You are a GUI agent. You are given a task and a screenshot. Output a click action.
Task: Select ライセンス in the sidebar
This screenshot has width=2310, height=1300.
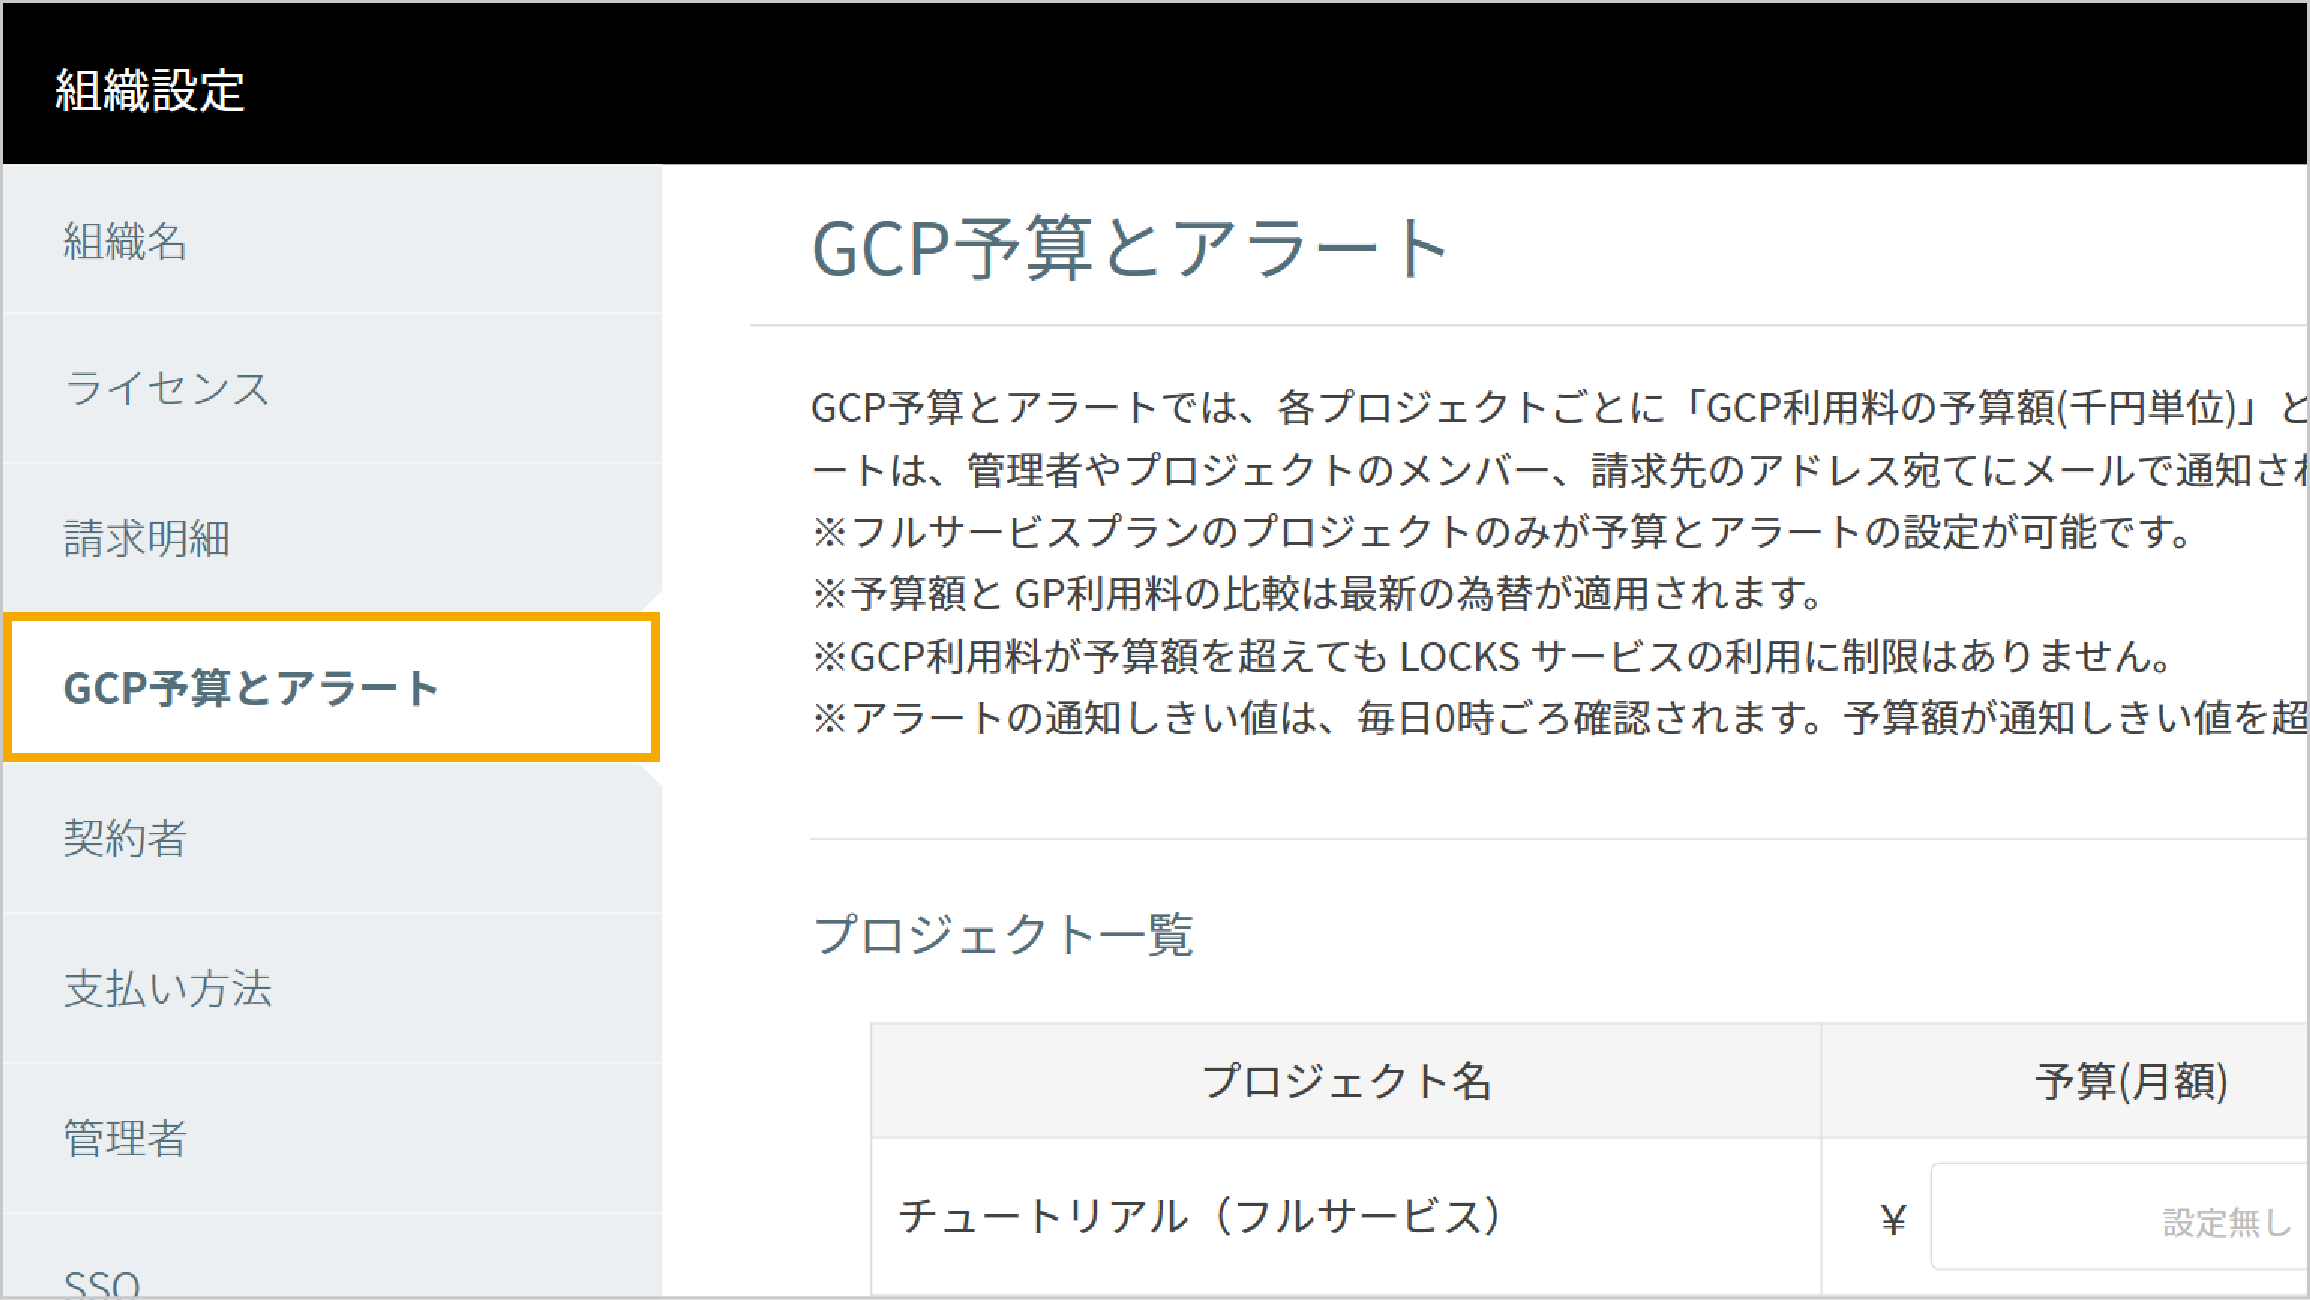(331, 389)
